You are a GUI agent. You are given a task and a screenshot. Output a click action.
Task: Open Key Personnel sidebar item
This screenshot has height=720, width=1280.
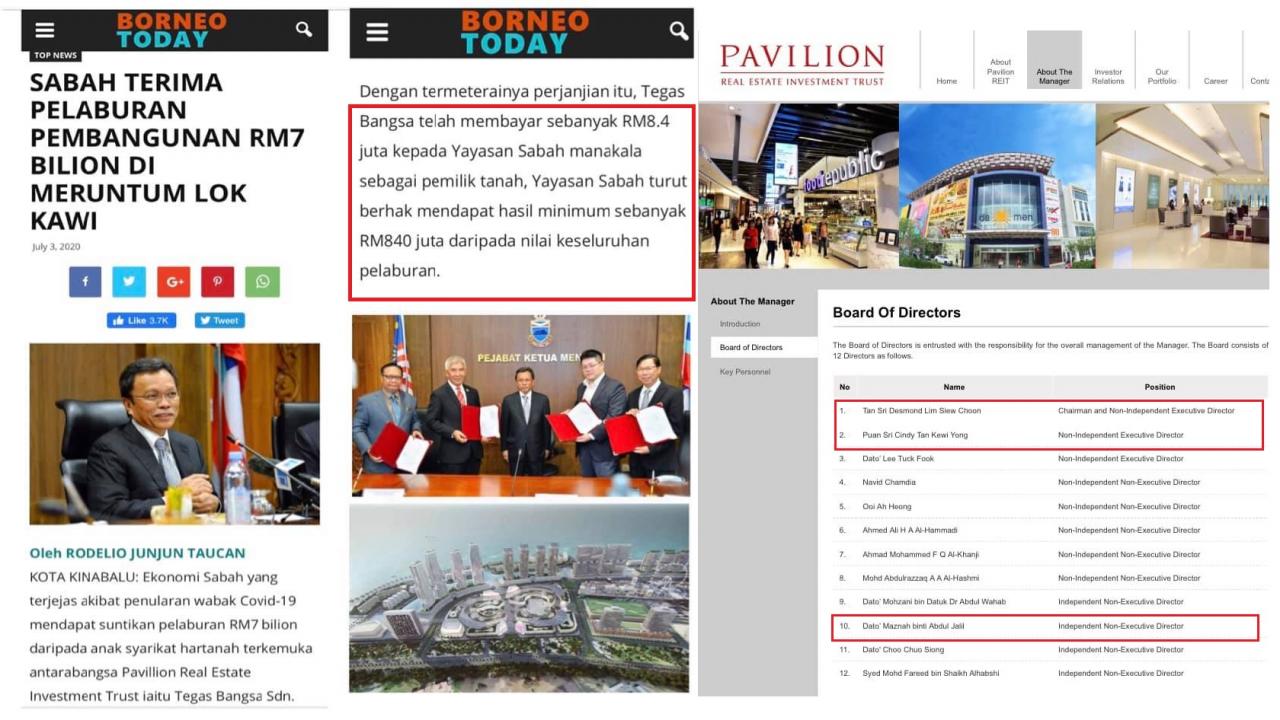pyautogui.click(x=745, y=372)
